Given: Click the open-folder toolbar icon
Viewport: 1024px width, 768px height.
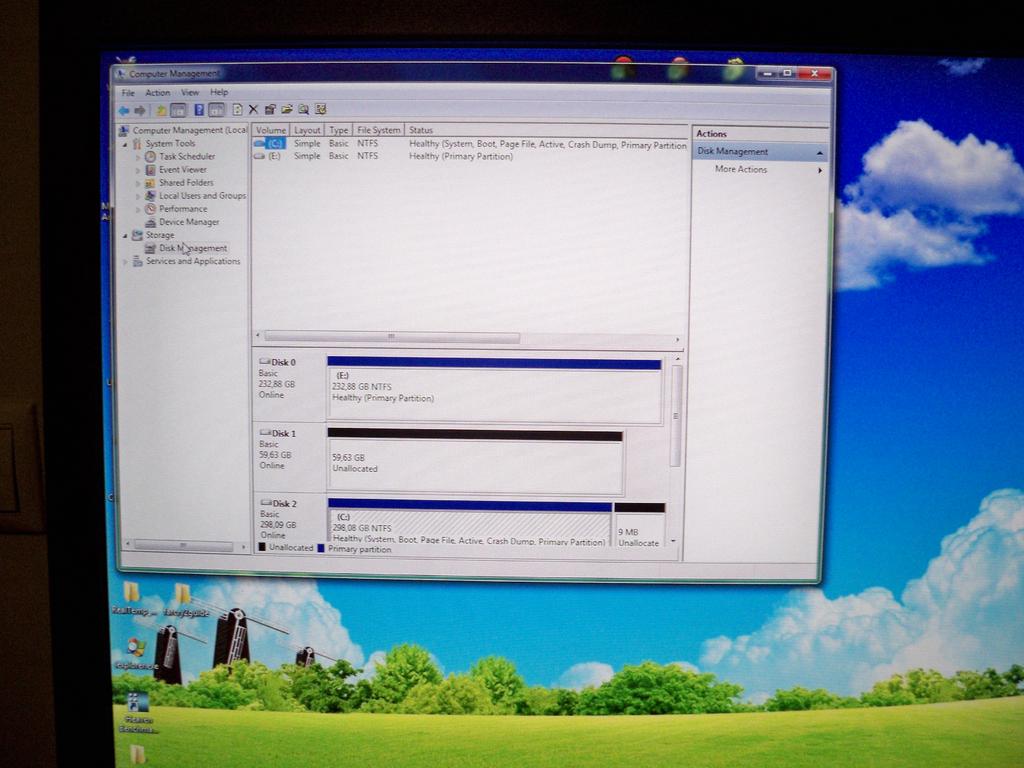Looking at the screenshot, I should pyautogui.click(x=287, y=109).
